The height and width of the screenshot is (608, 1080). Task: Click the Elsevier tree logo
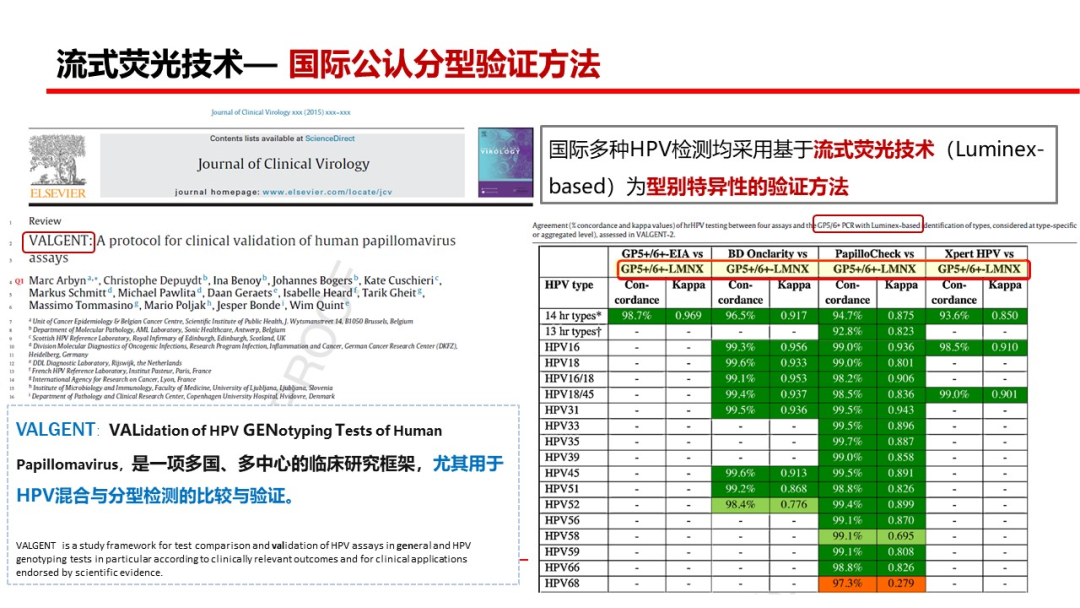click(58, 160)
